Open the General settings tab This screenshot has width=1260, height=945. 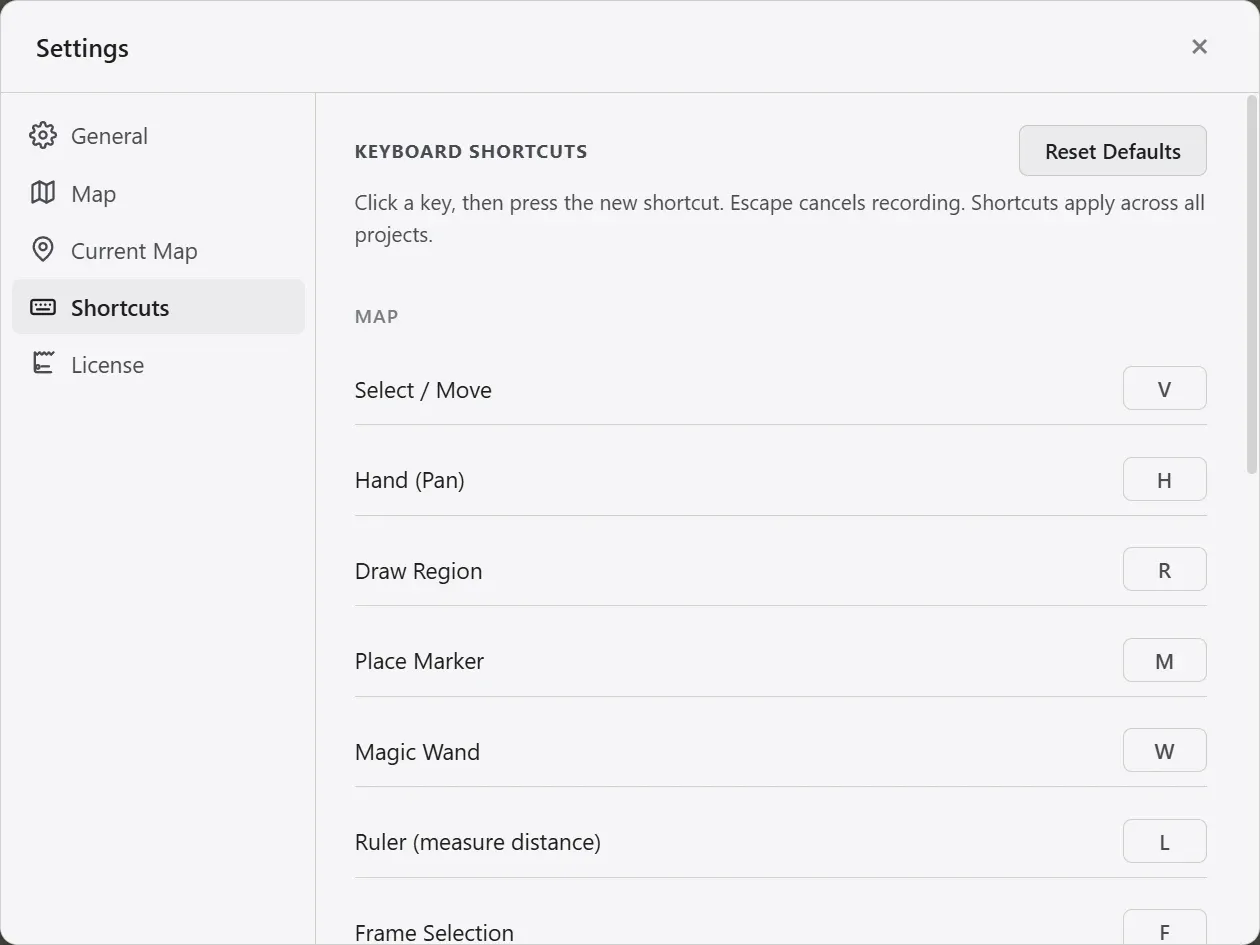(158, 136)
